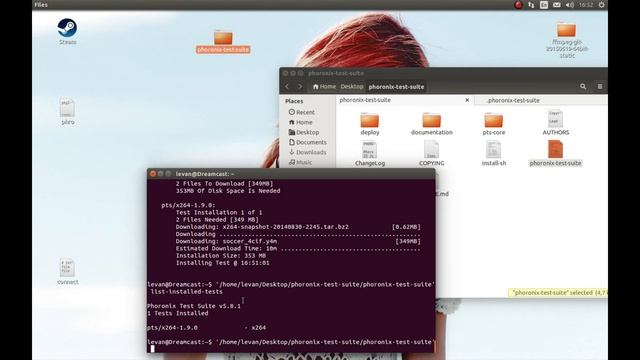Click the clock in top bar

[x=586, y=5]
